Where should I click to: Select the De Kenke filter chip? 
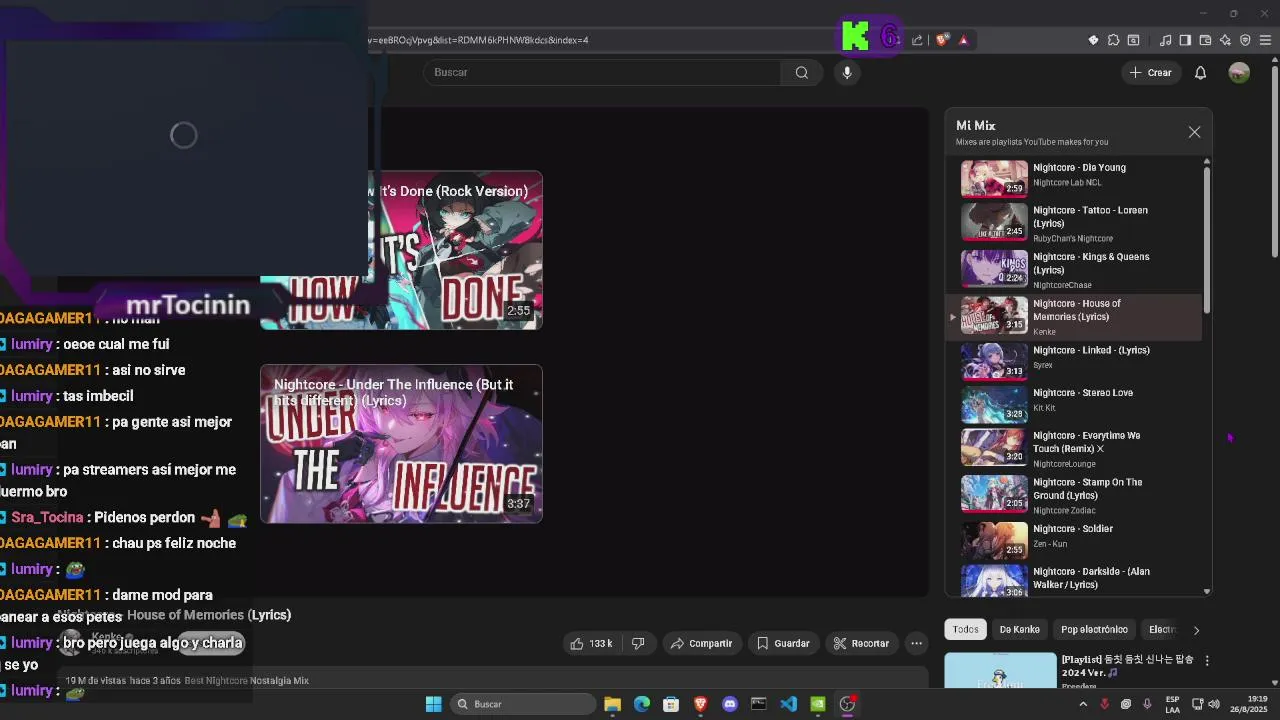tap(1020, 629)
